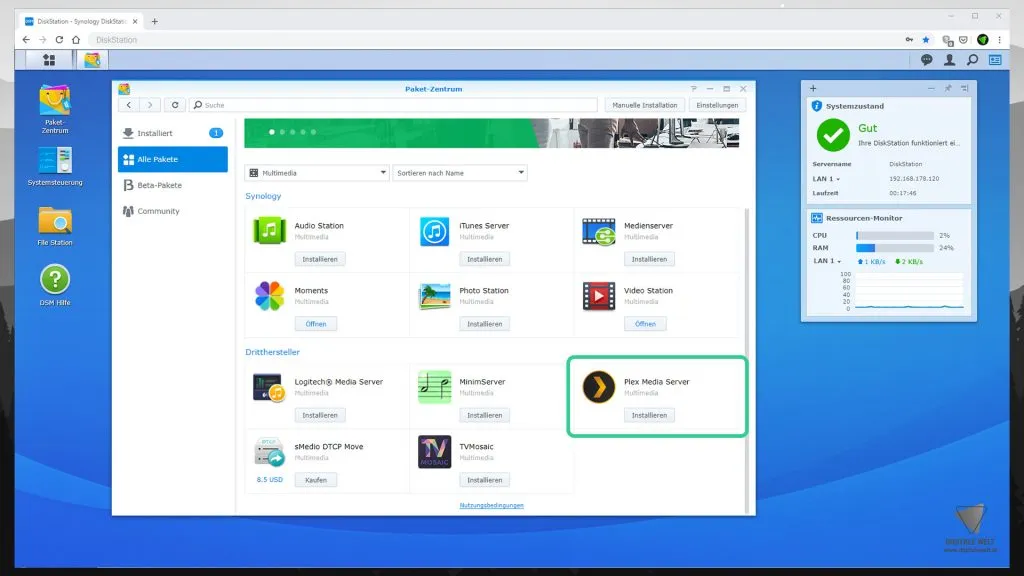
Task: Click the Paket-Zentrum promotional banner
Action: click(492, 133)
